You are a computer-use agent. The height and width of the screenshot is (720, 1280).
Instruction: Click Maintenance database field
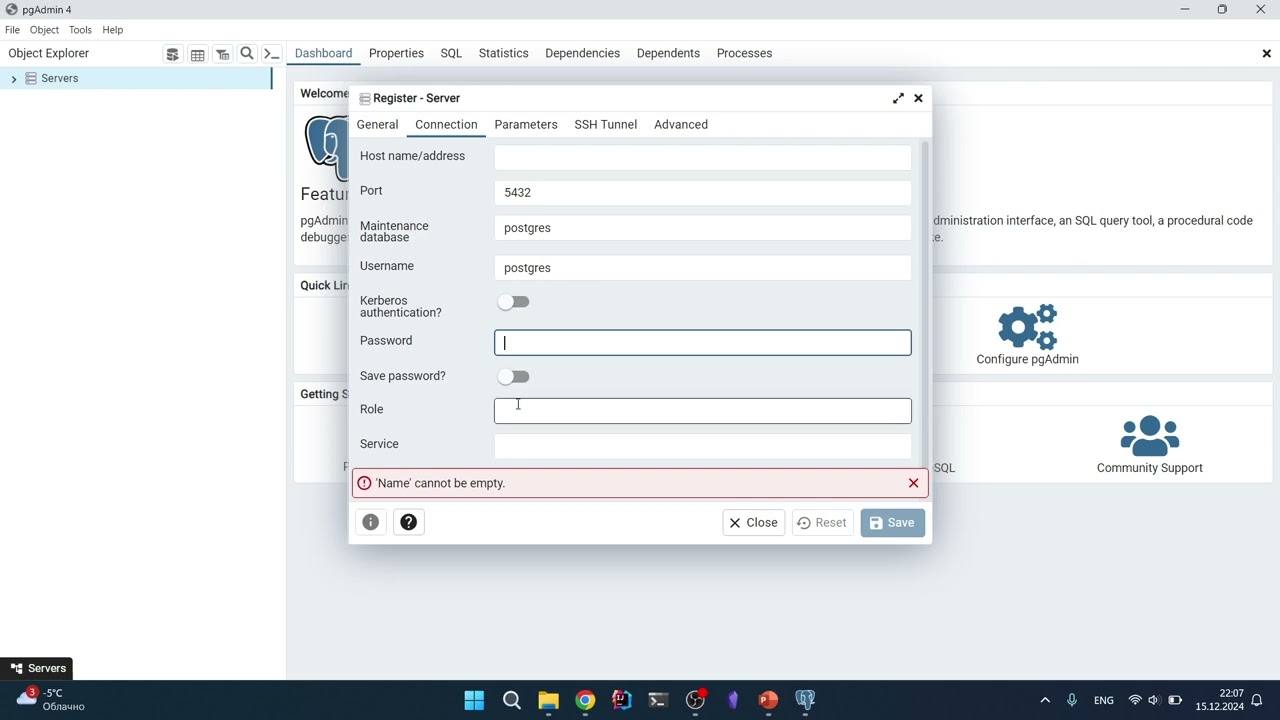pyautogui.click(x=703, y=228)
